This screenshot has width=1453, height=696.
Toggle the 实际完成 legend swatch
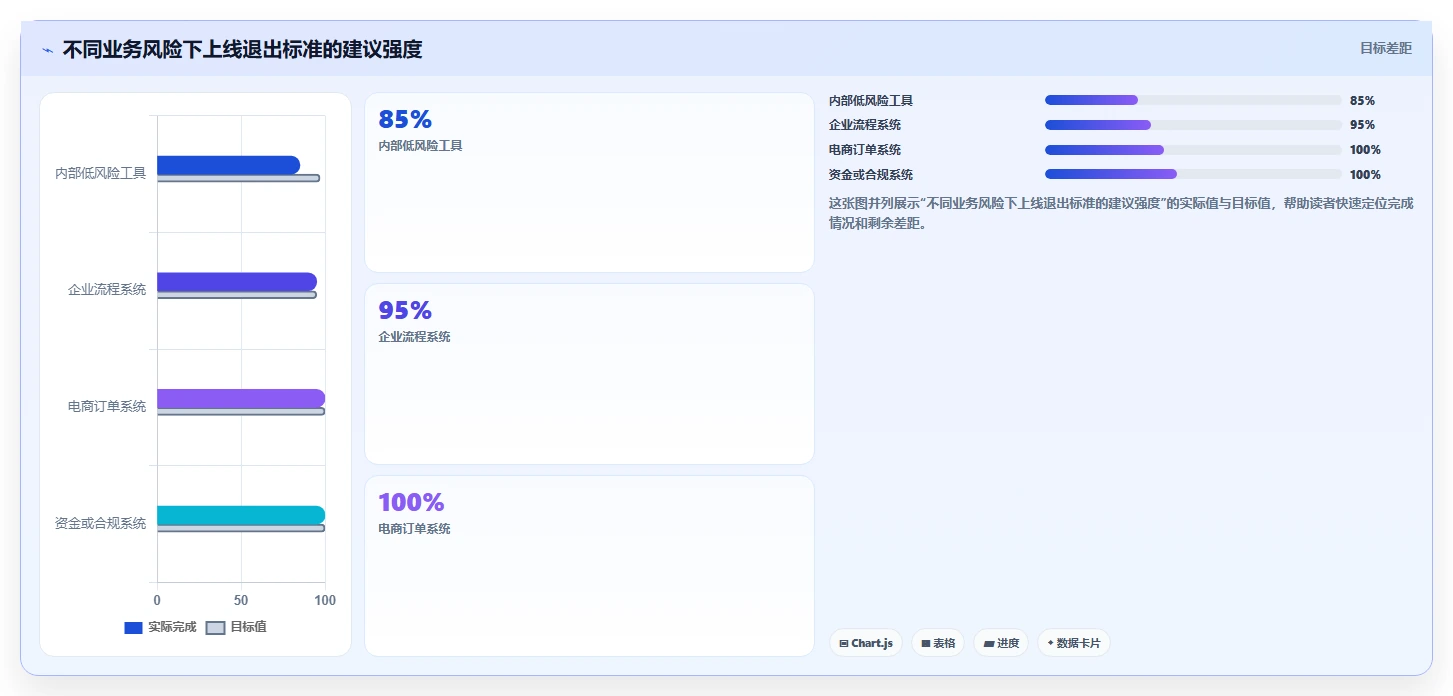pos(133,628)
